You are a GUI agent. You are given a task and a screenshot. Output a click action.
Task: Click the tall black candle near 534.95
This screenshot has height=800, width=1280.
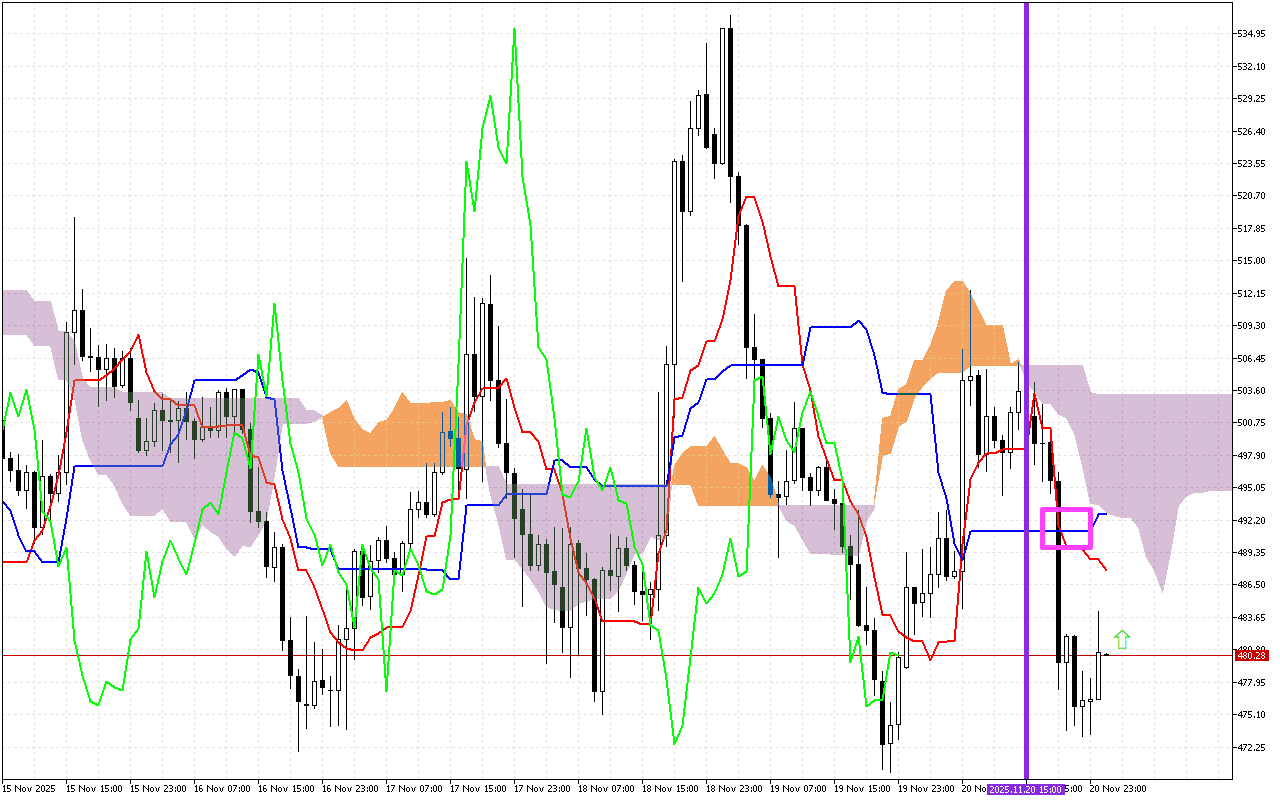pyautogui.click(x=731, y=100)
